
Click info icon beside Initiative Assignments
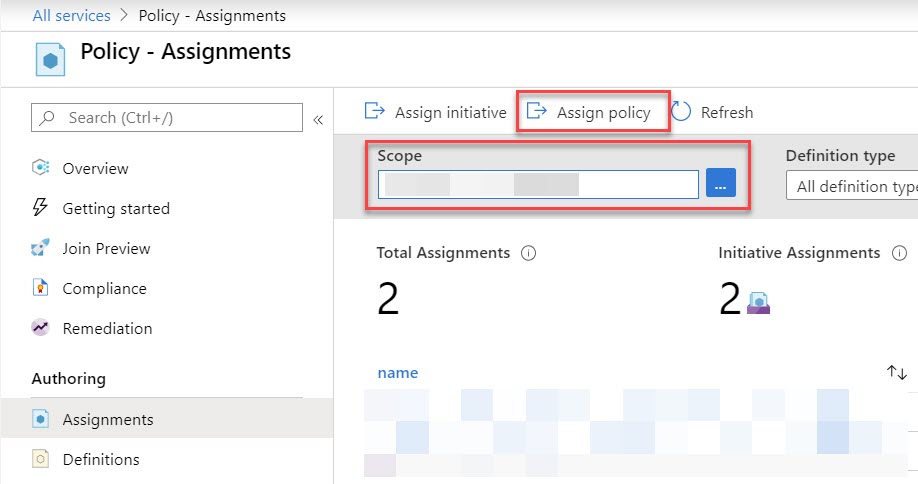click(899, 253)
